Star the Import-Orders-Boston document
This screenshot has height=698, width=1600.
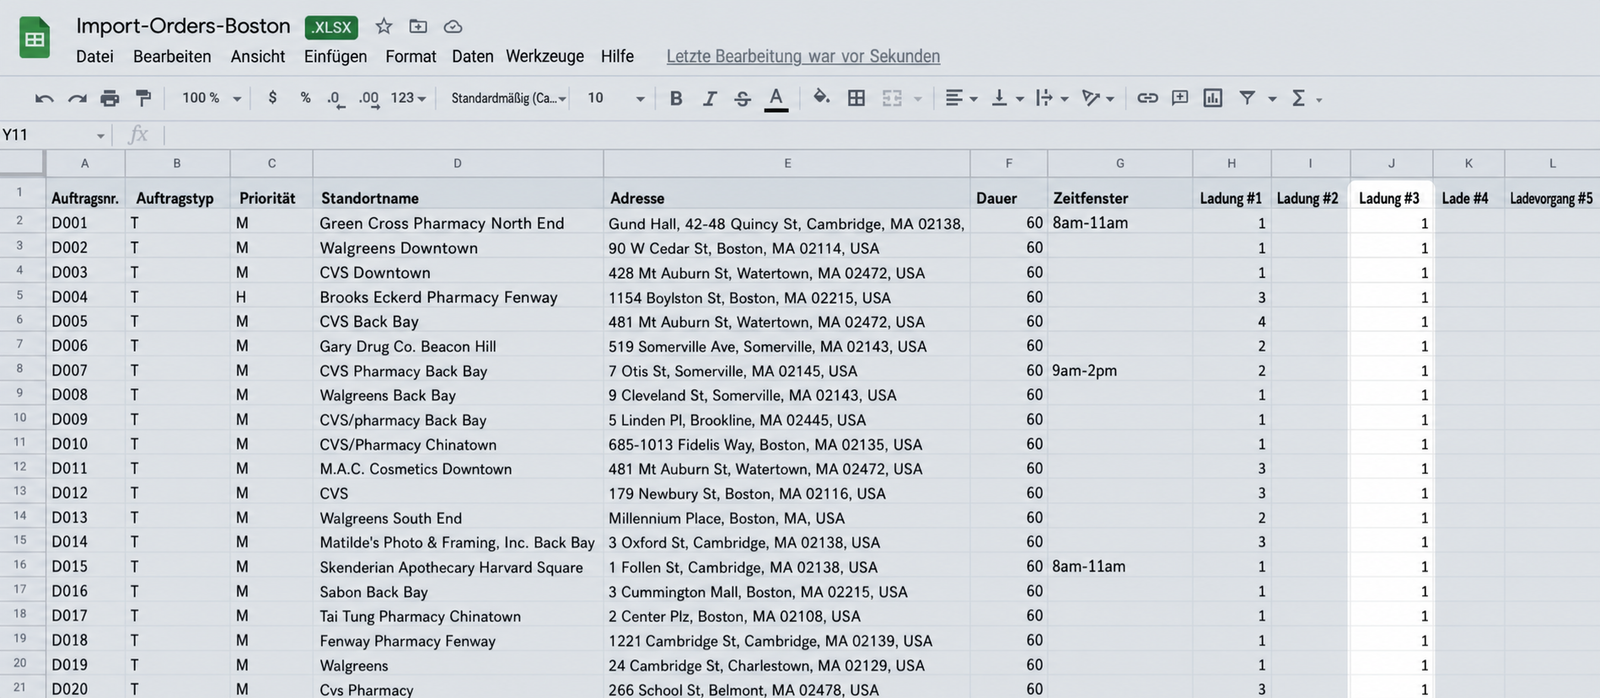(384, 26)
